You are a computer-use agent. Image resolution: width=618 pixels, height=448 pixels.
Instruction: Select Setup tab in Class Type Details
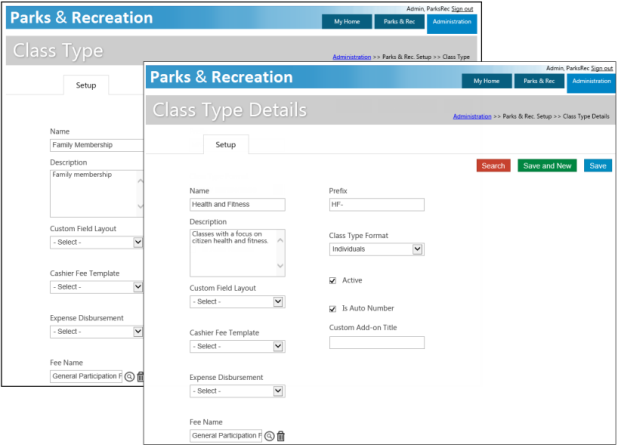click(226, 145)
